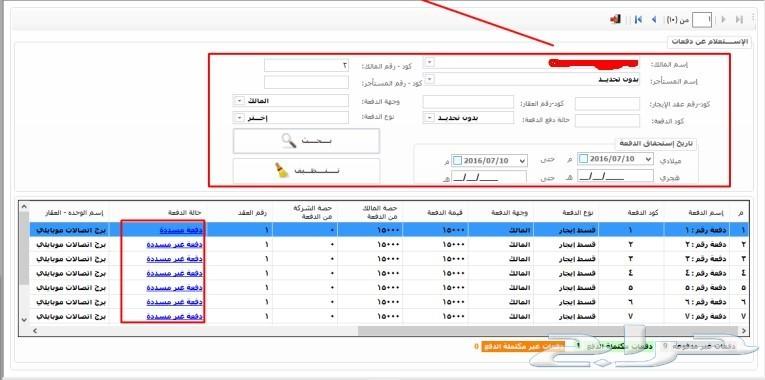Click the Hijri end date field
The width and height of the screenshot is (765, 380).
coord(489,178)
